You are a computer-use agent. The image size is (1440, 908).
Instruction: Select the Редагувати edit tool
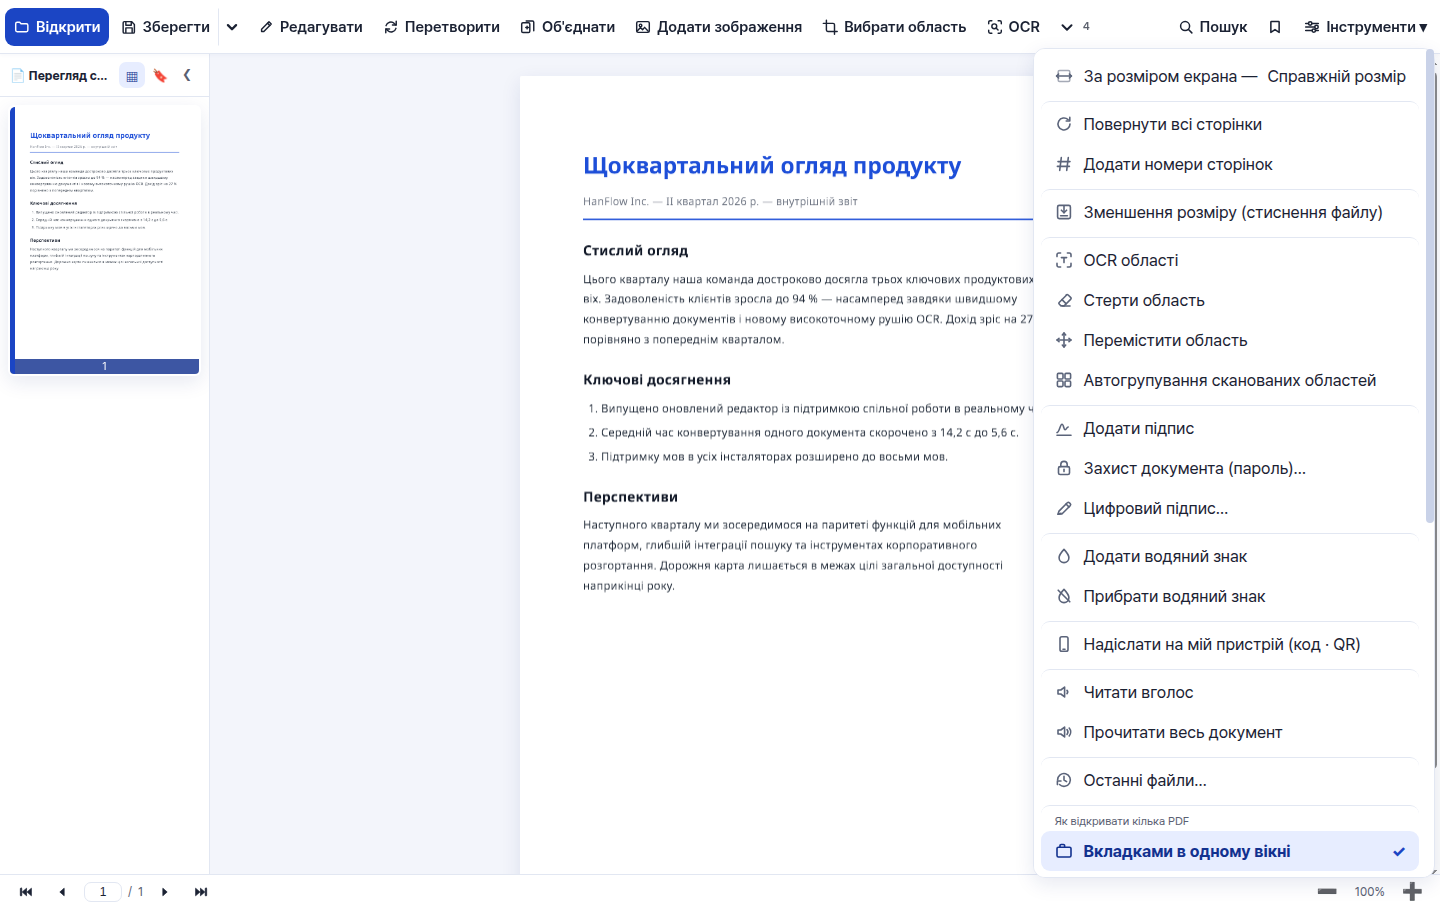pyautogui.click(x=311, y=27)
